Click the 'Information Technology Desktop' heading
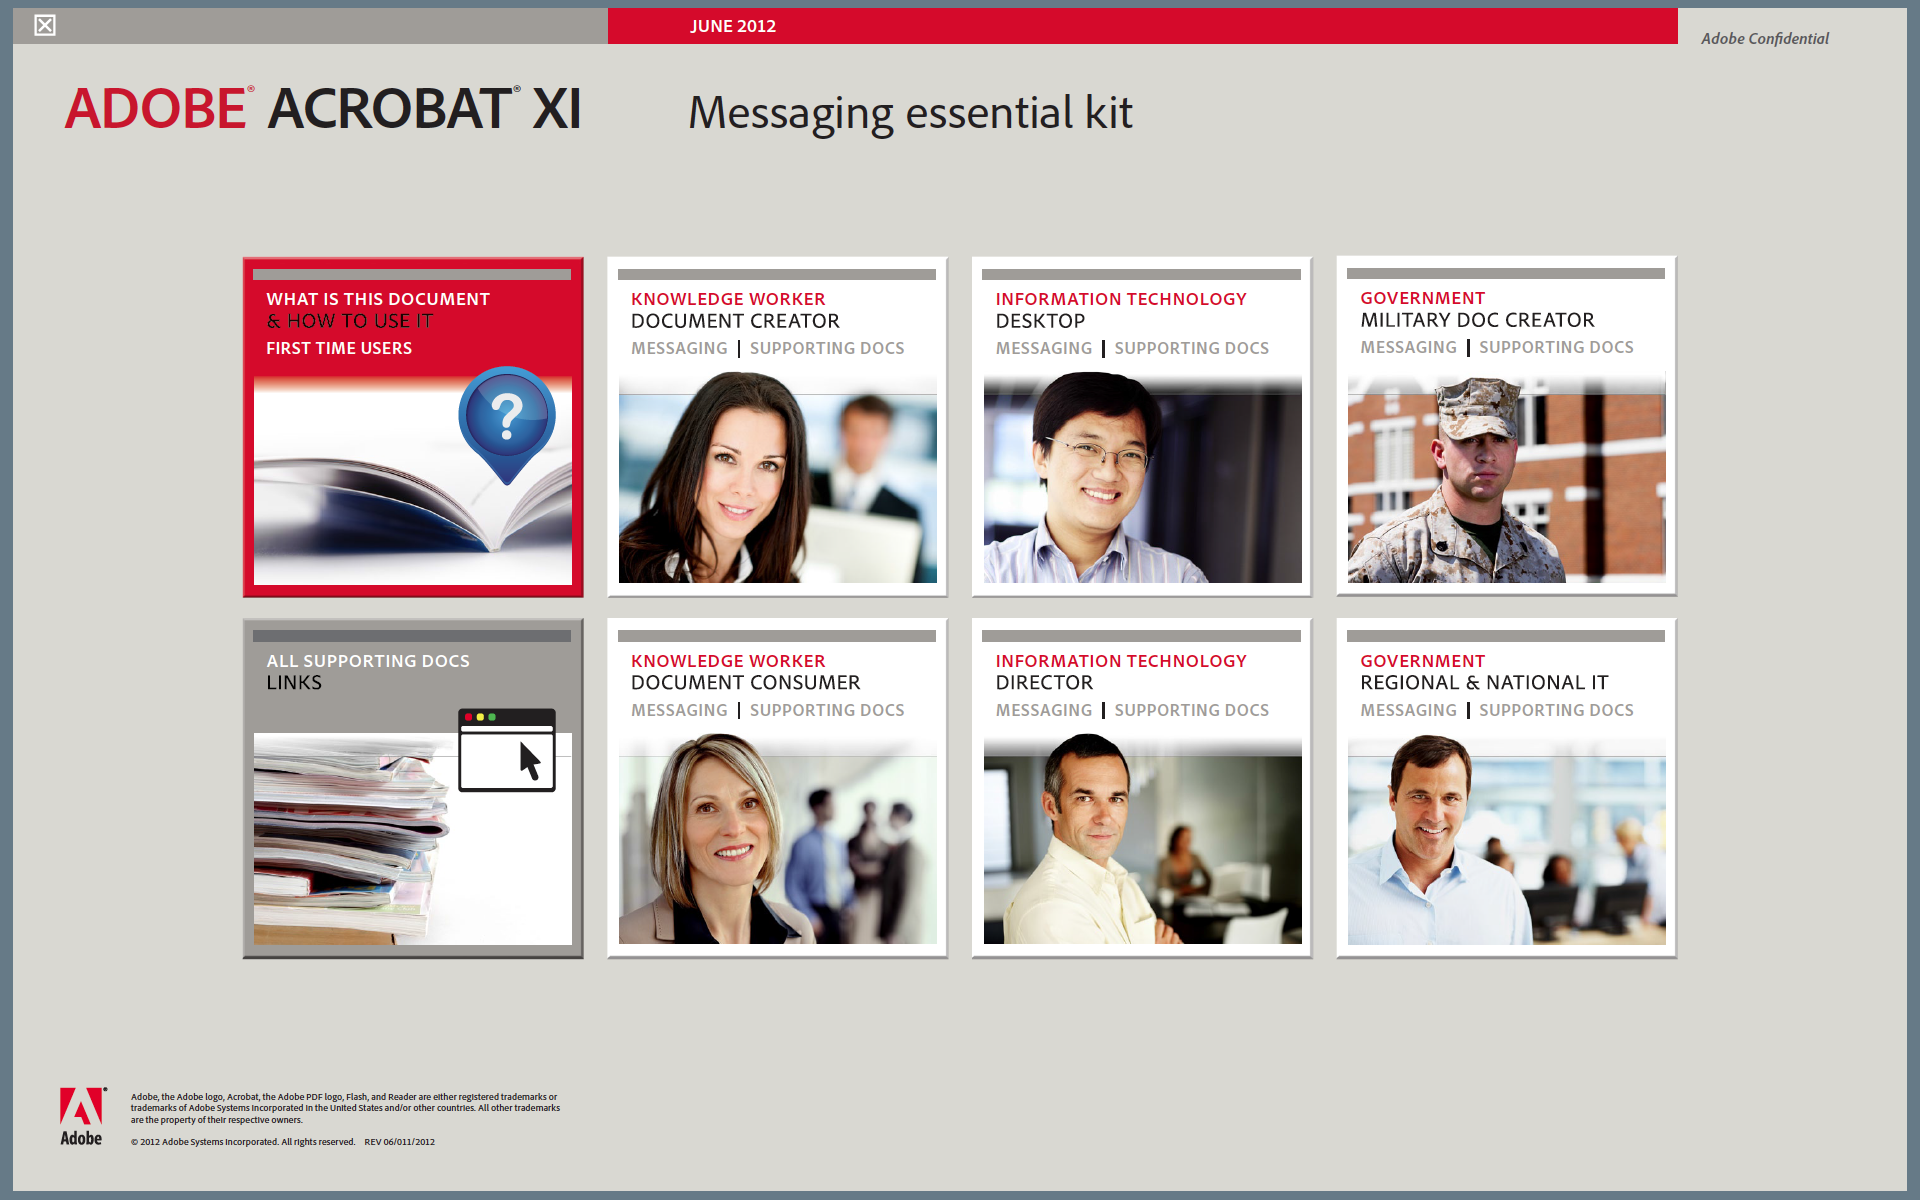Image resolution: width=1920 pixels, height=1200 pixels. coord(1121,310)
